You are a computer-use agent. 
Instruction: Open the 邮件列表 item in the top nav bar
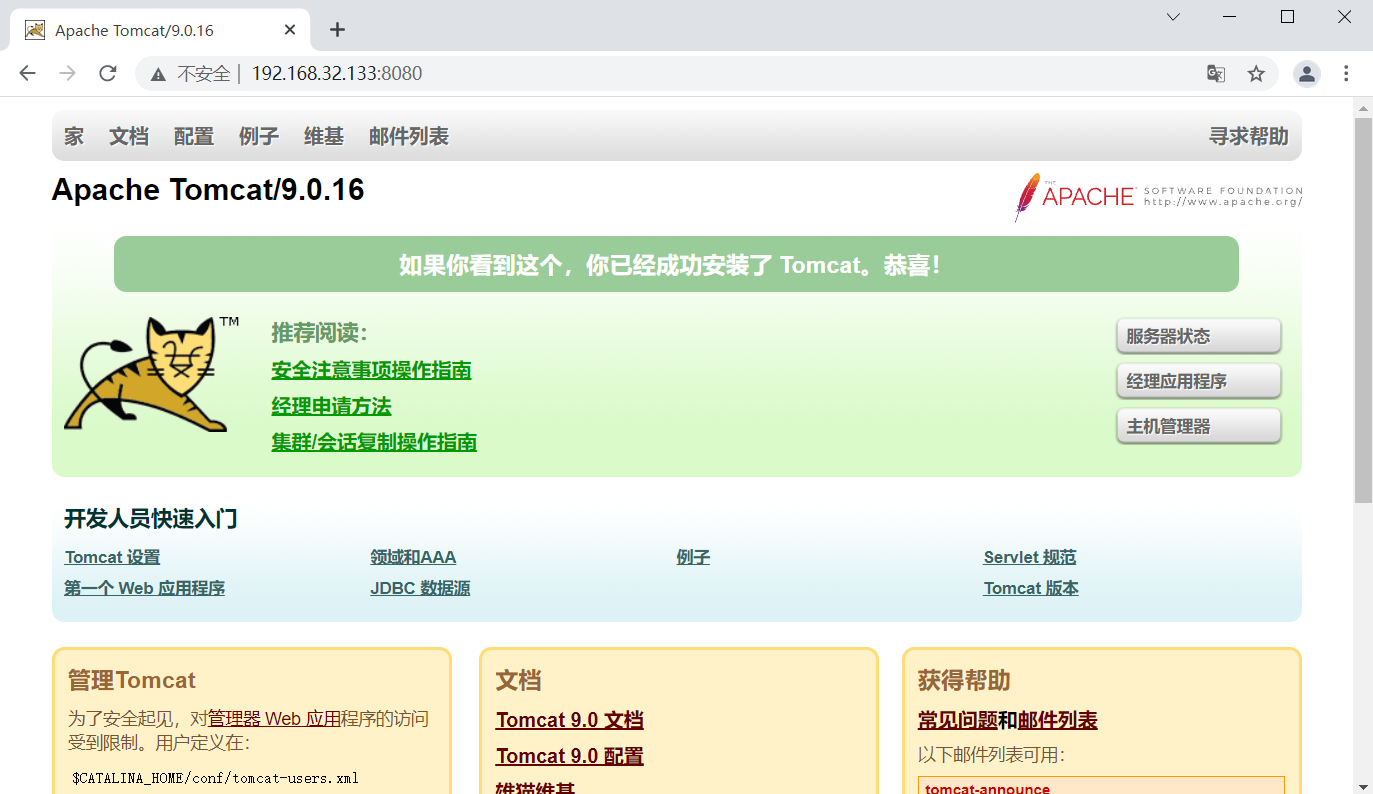tap(409, 136)
